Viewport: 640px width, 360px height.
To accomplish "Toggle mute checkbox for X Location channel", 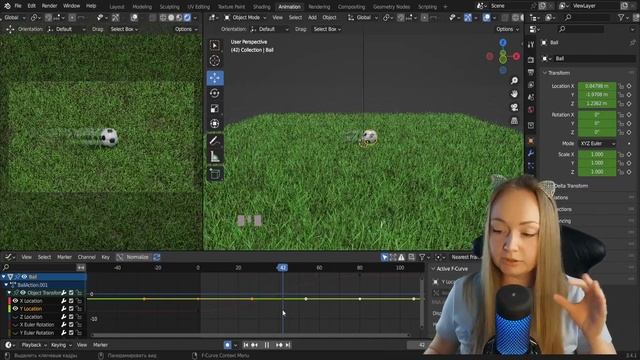I will tap(71, 301).
